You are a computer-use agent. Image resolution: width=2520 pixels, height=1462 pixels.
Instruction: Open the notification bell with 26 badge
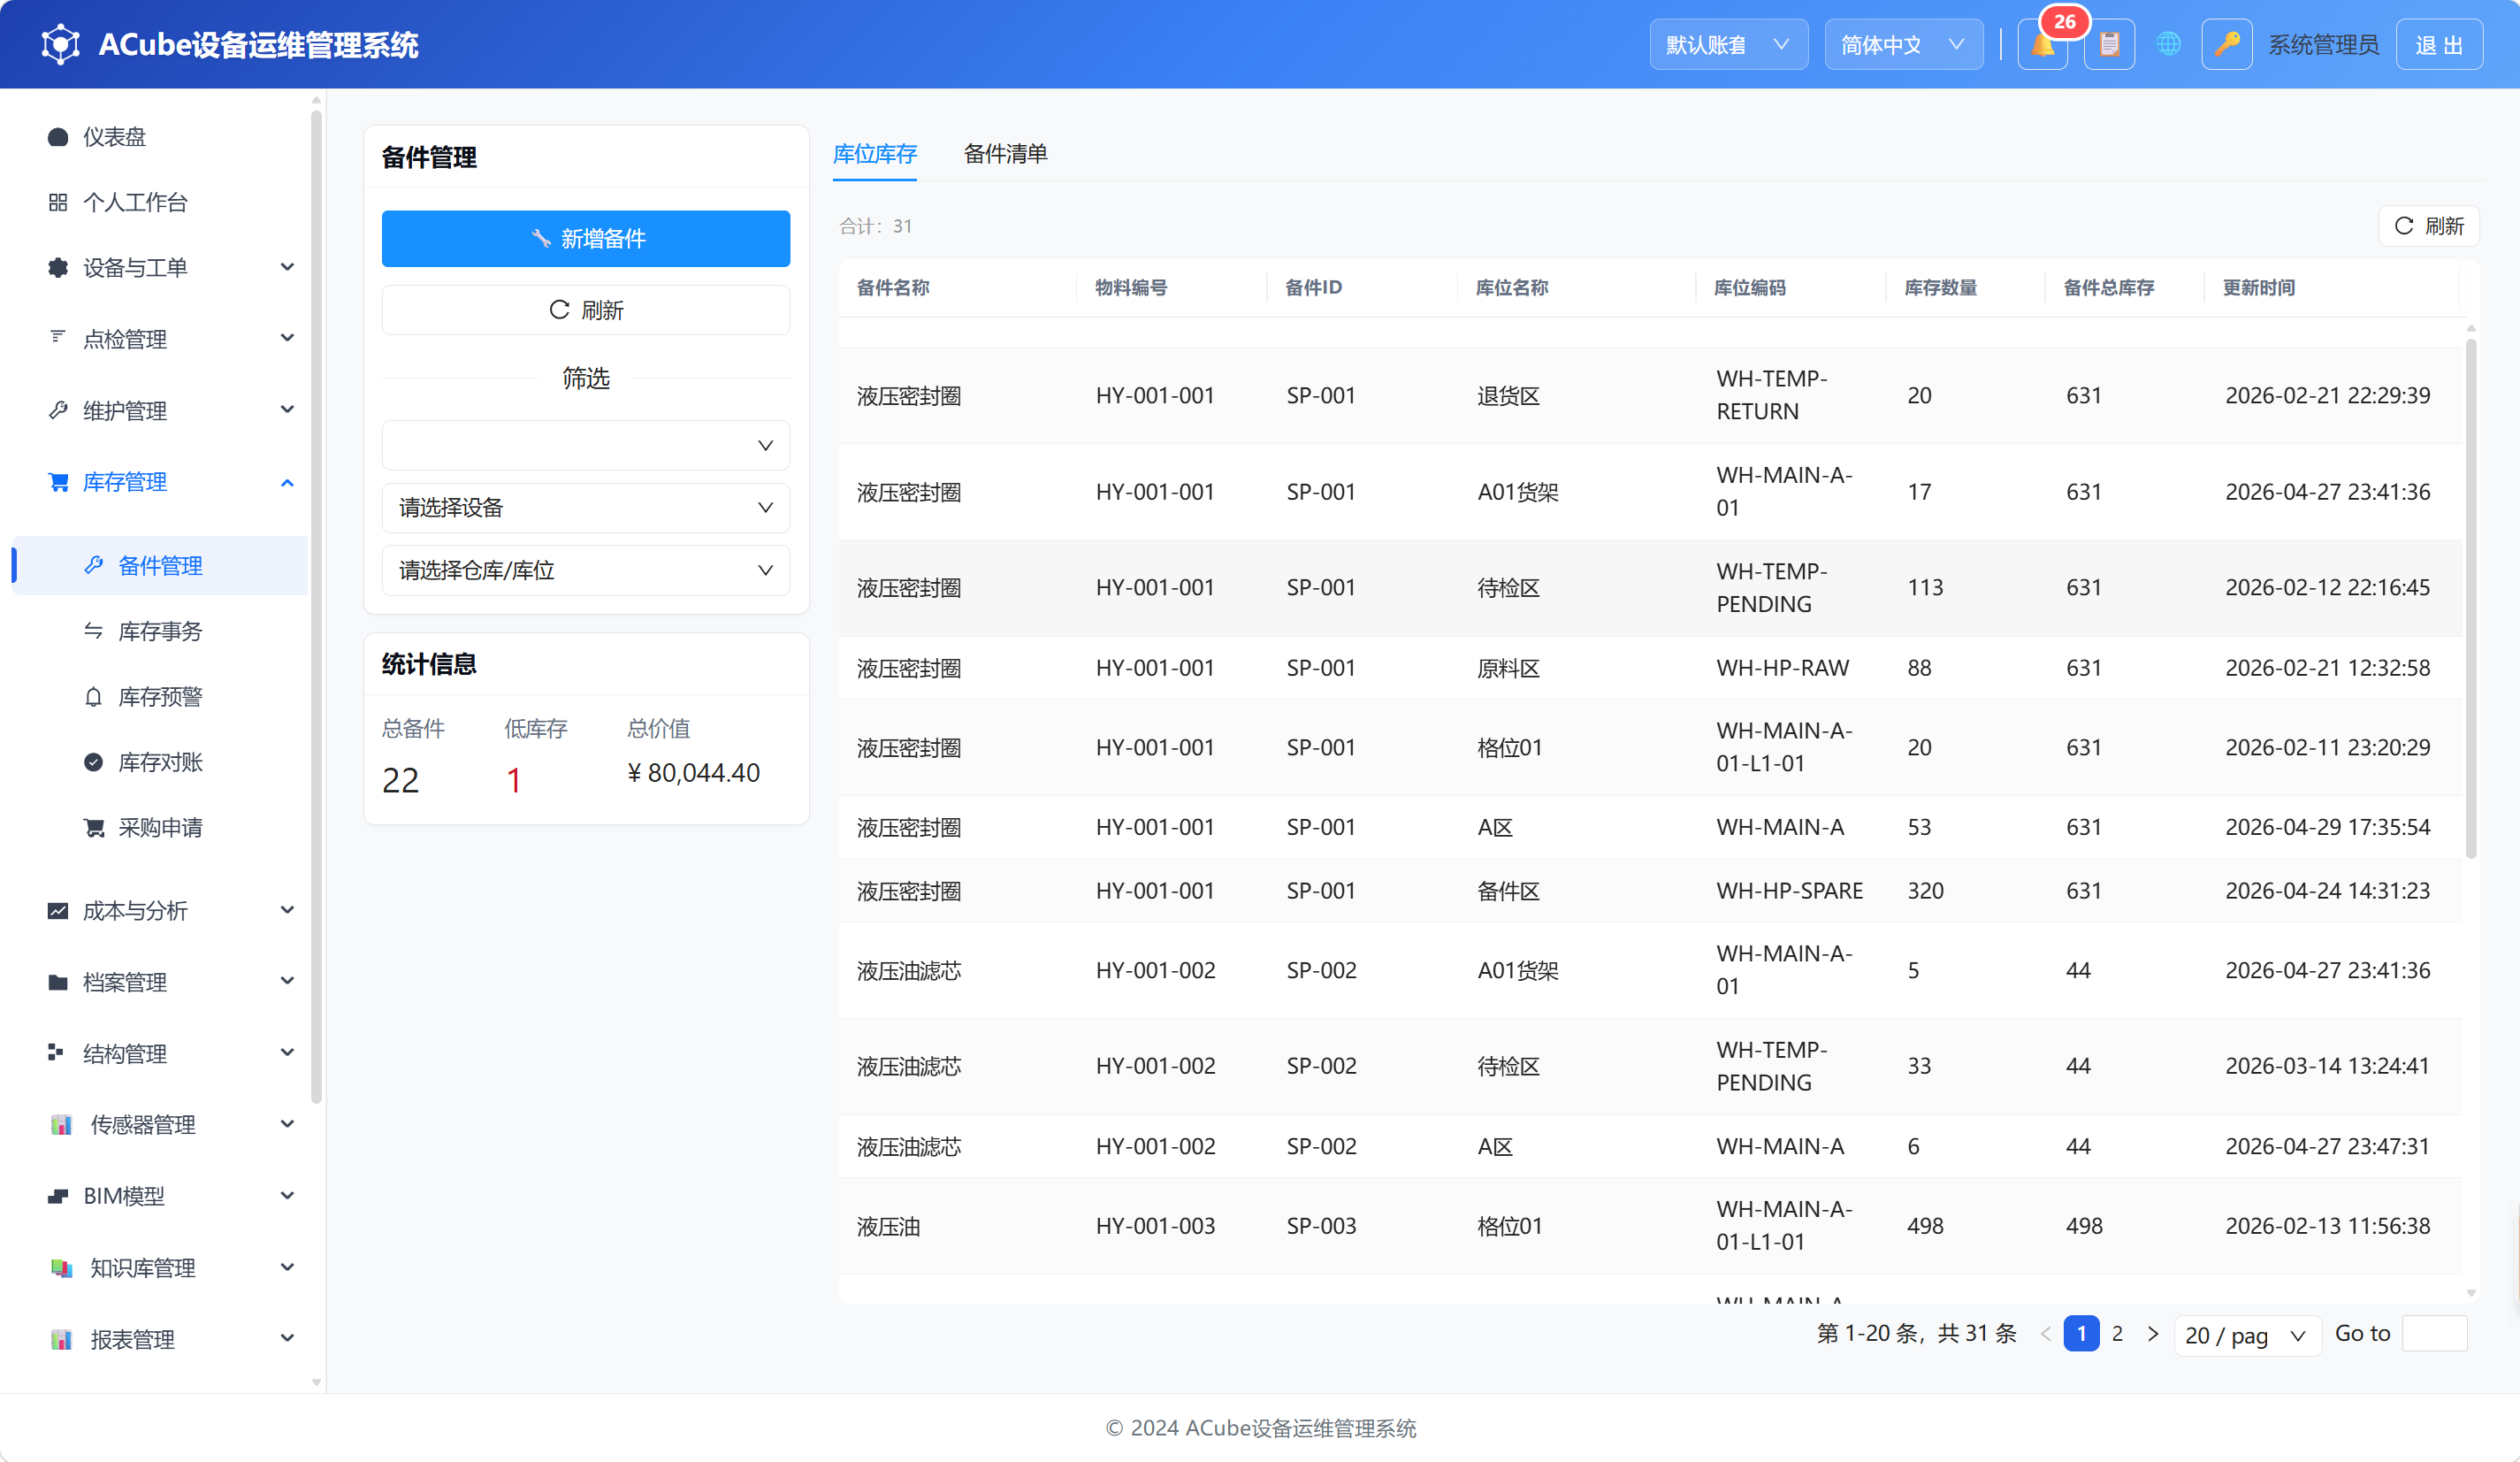pos(2043,44)
